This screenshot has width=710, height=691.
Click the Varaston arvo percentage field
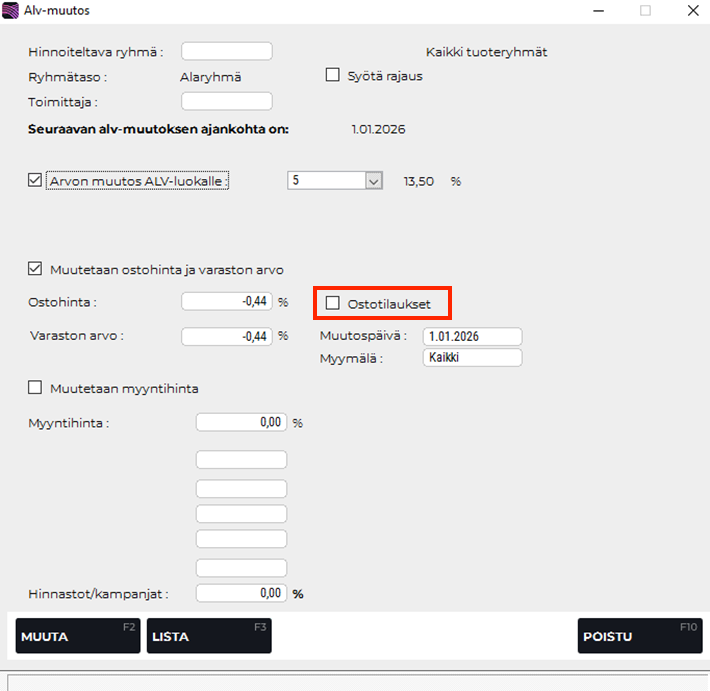click(x=227, y=336)
